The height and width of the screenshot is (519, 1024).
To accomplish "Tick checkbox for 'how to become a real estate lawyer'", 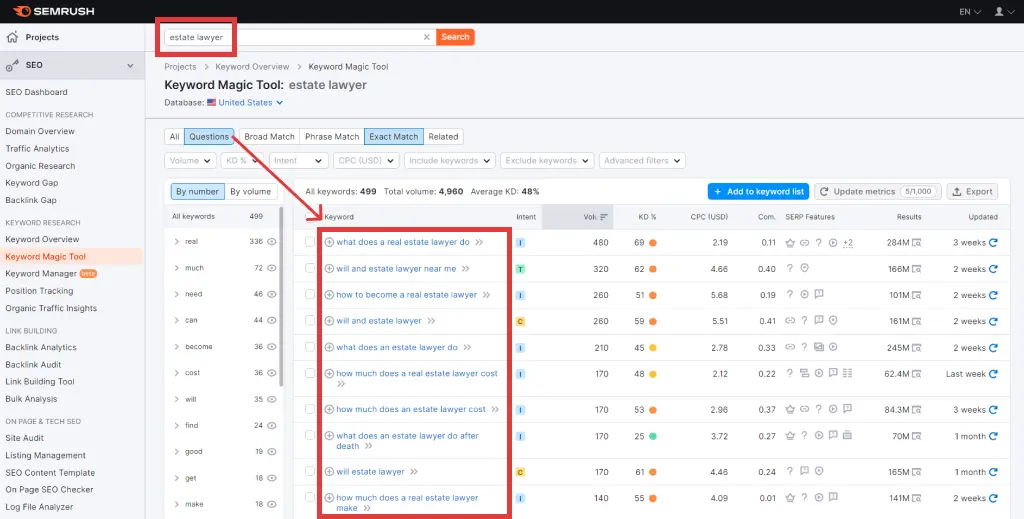I will [x=310, y=294].
